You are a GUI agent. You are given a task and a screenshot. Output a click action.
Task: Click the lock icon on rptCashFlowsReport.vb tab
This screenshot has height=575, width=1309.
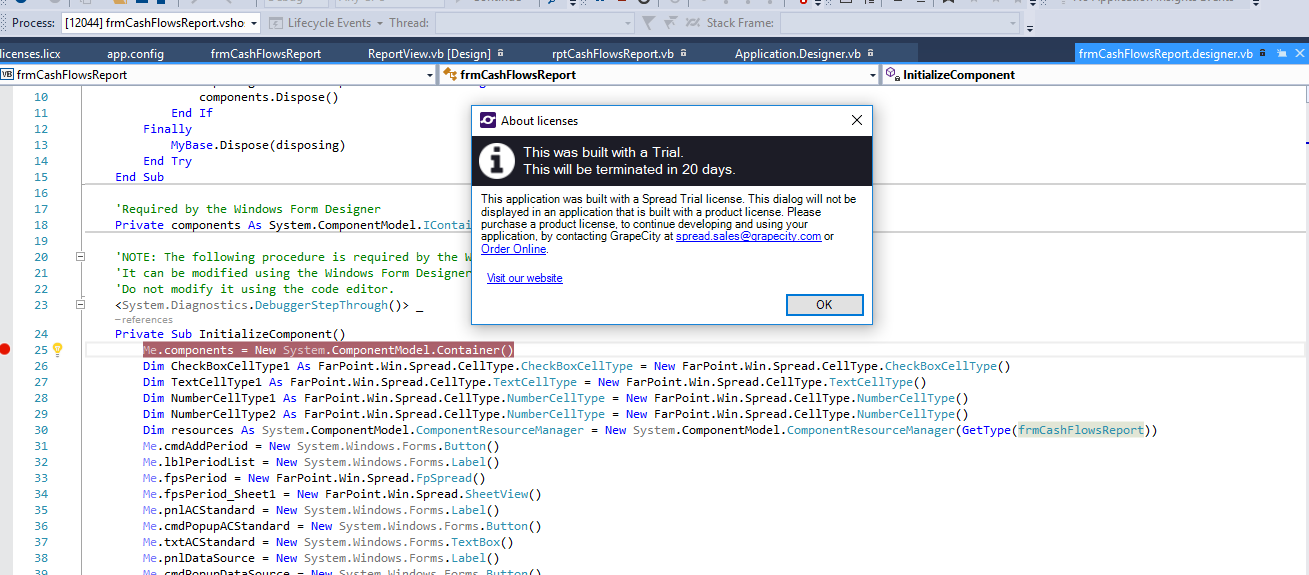[x=684, y=53]
